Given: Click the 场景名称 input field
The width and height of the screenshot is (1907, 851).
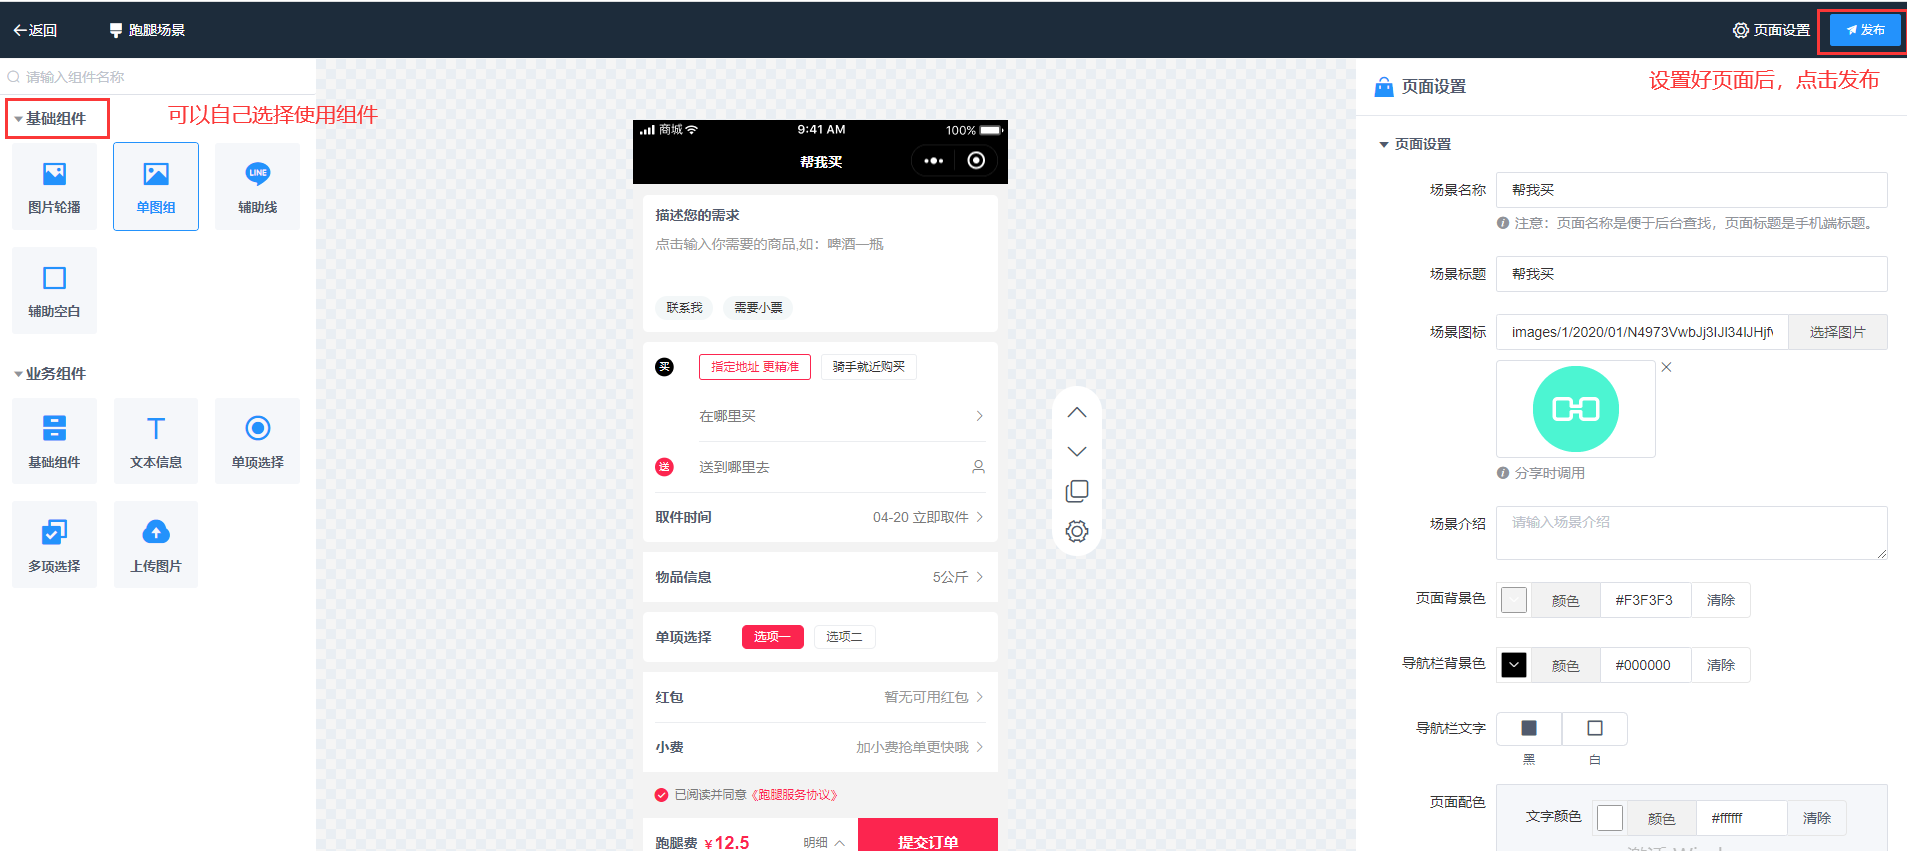Looking at the screenshot, I should click(x=1691, y=190).
